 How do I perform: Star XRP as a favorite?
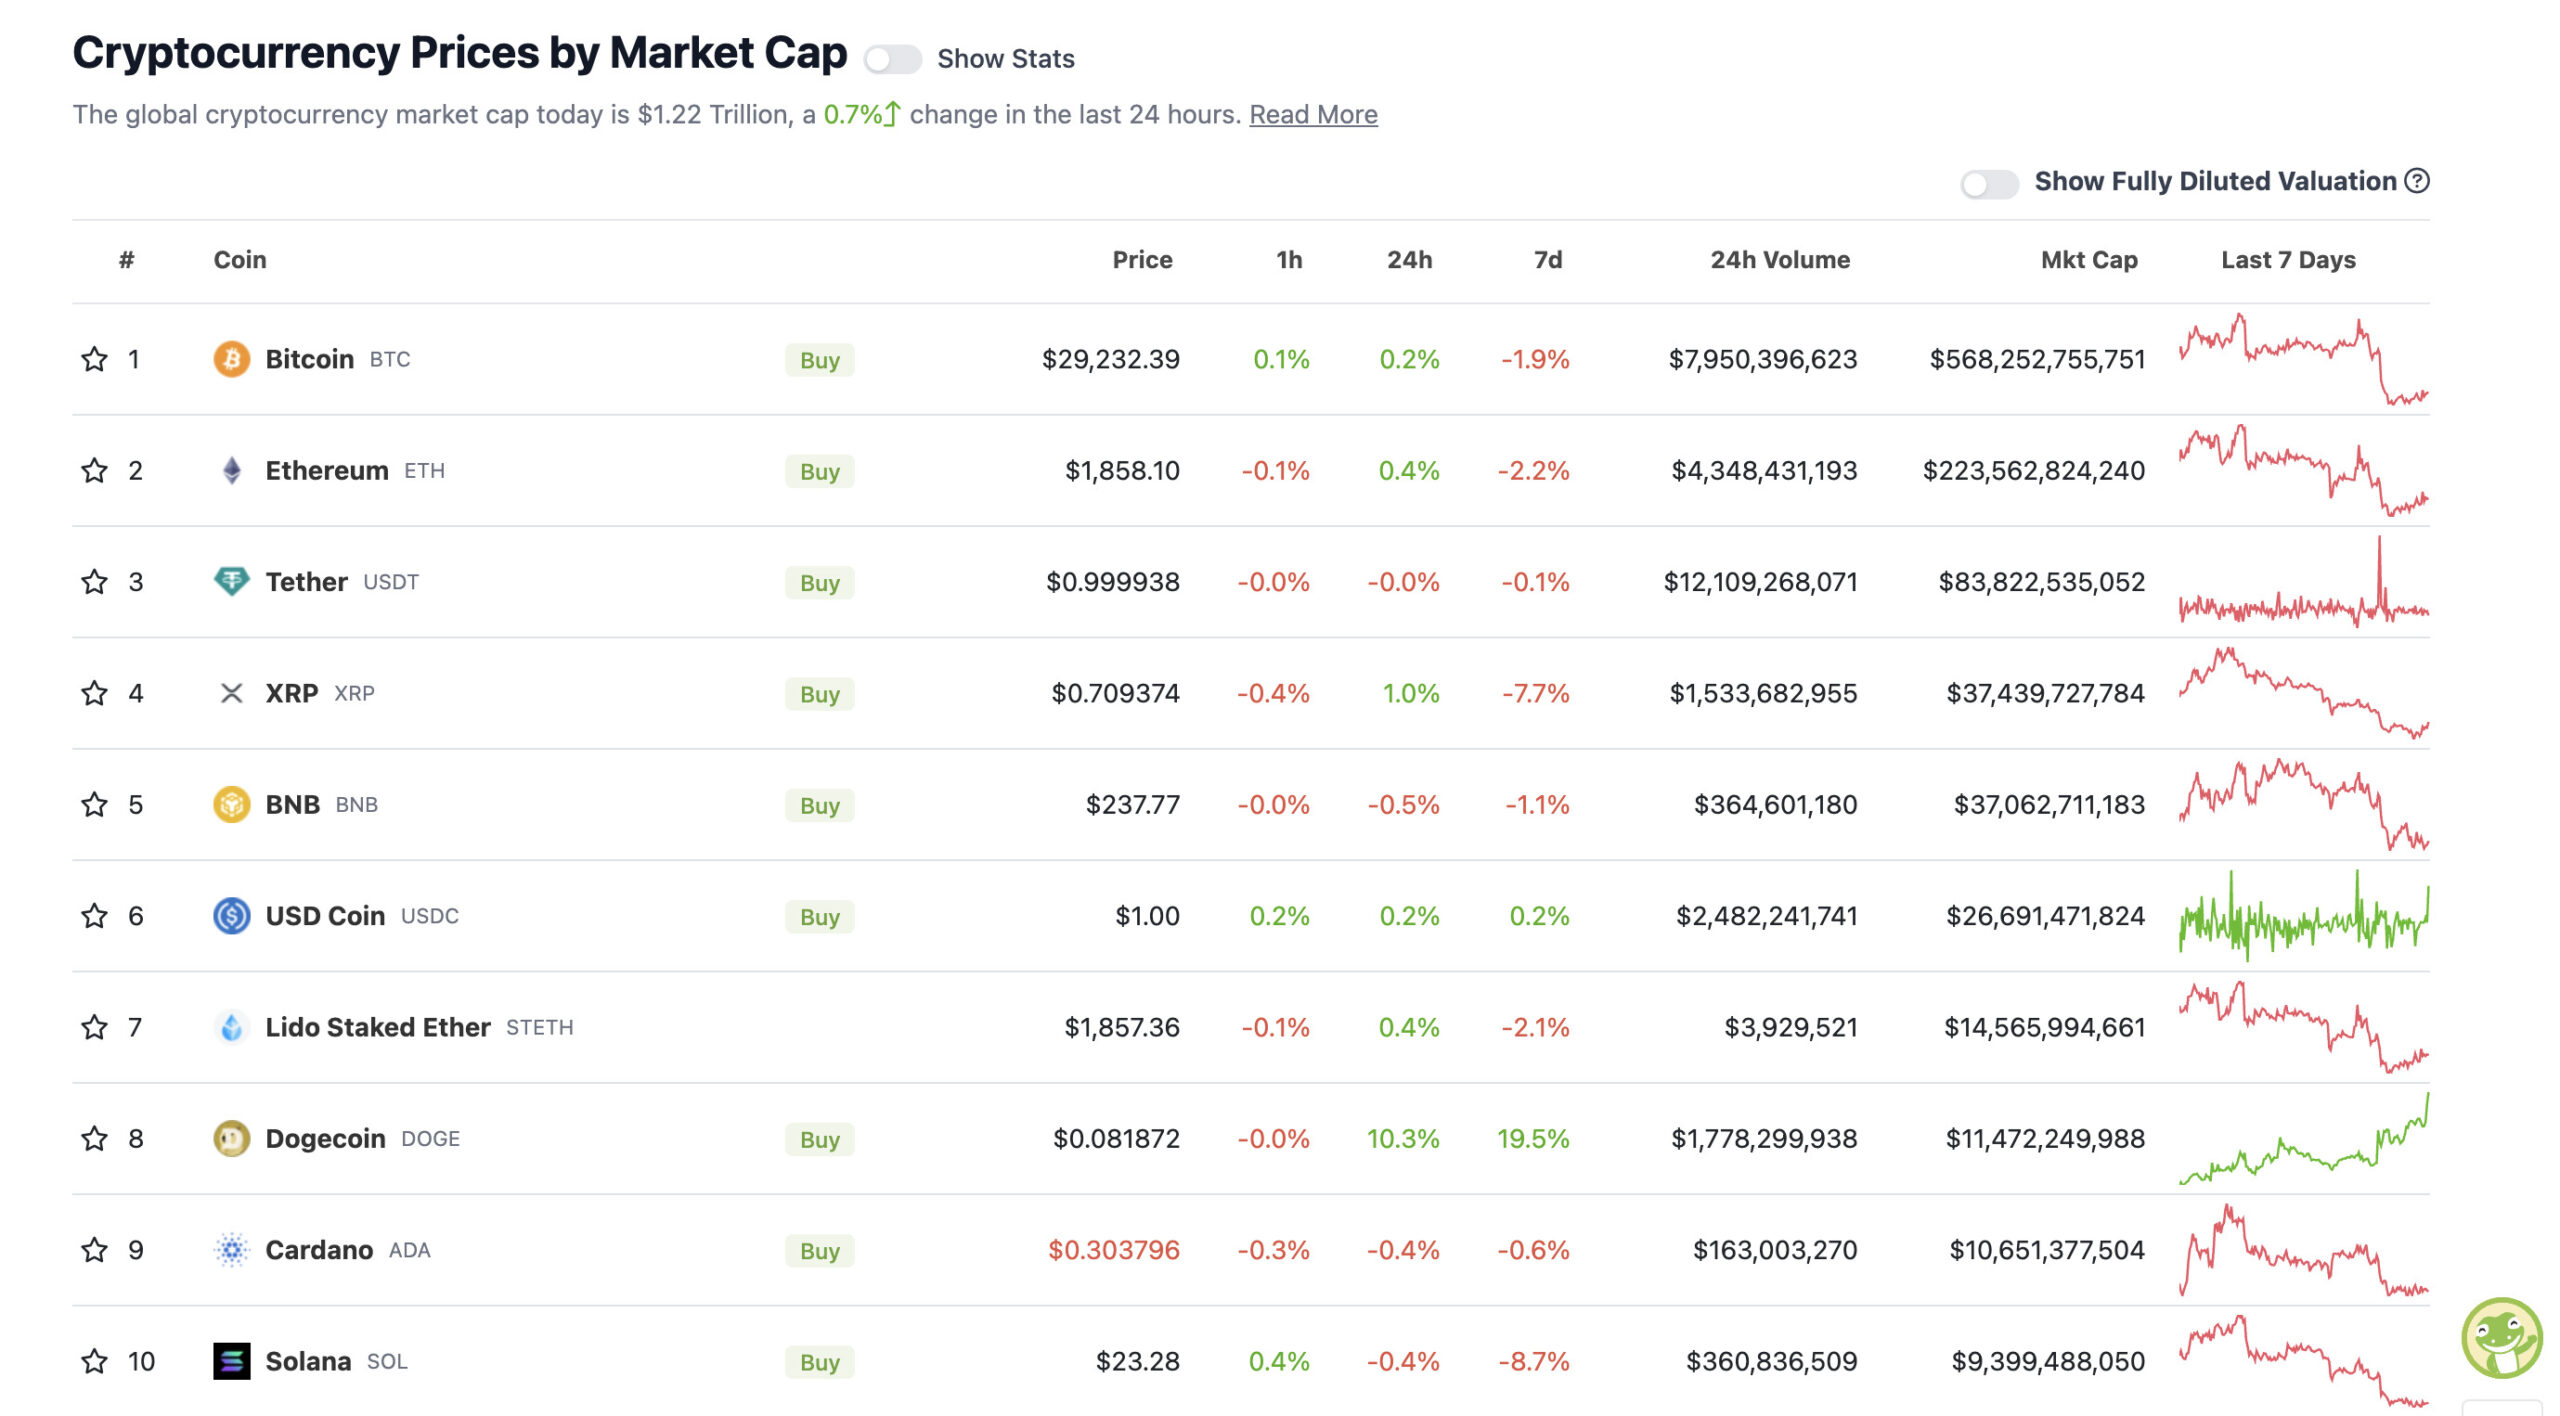94,693
